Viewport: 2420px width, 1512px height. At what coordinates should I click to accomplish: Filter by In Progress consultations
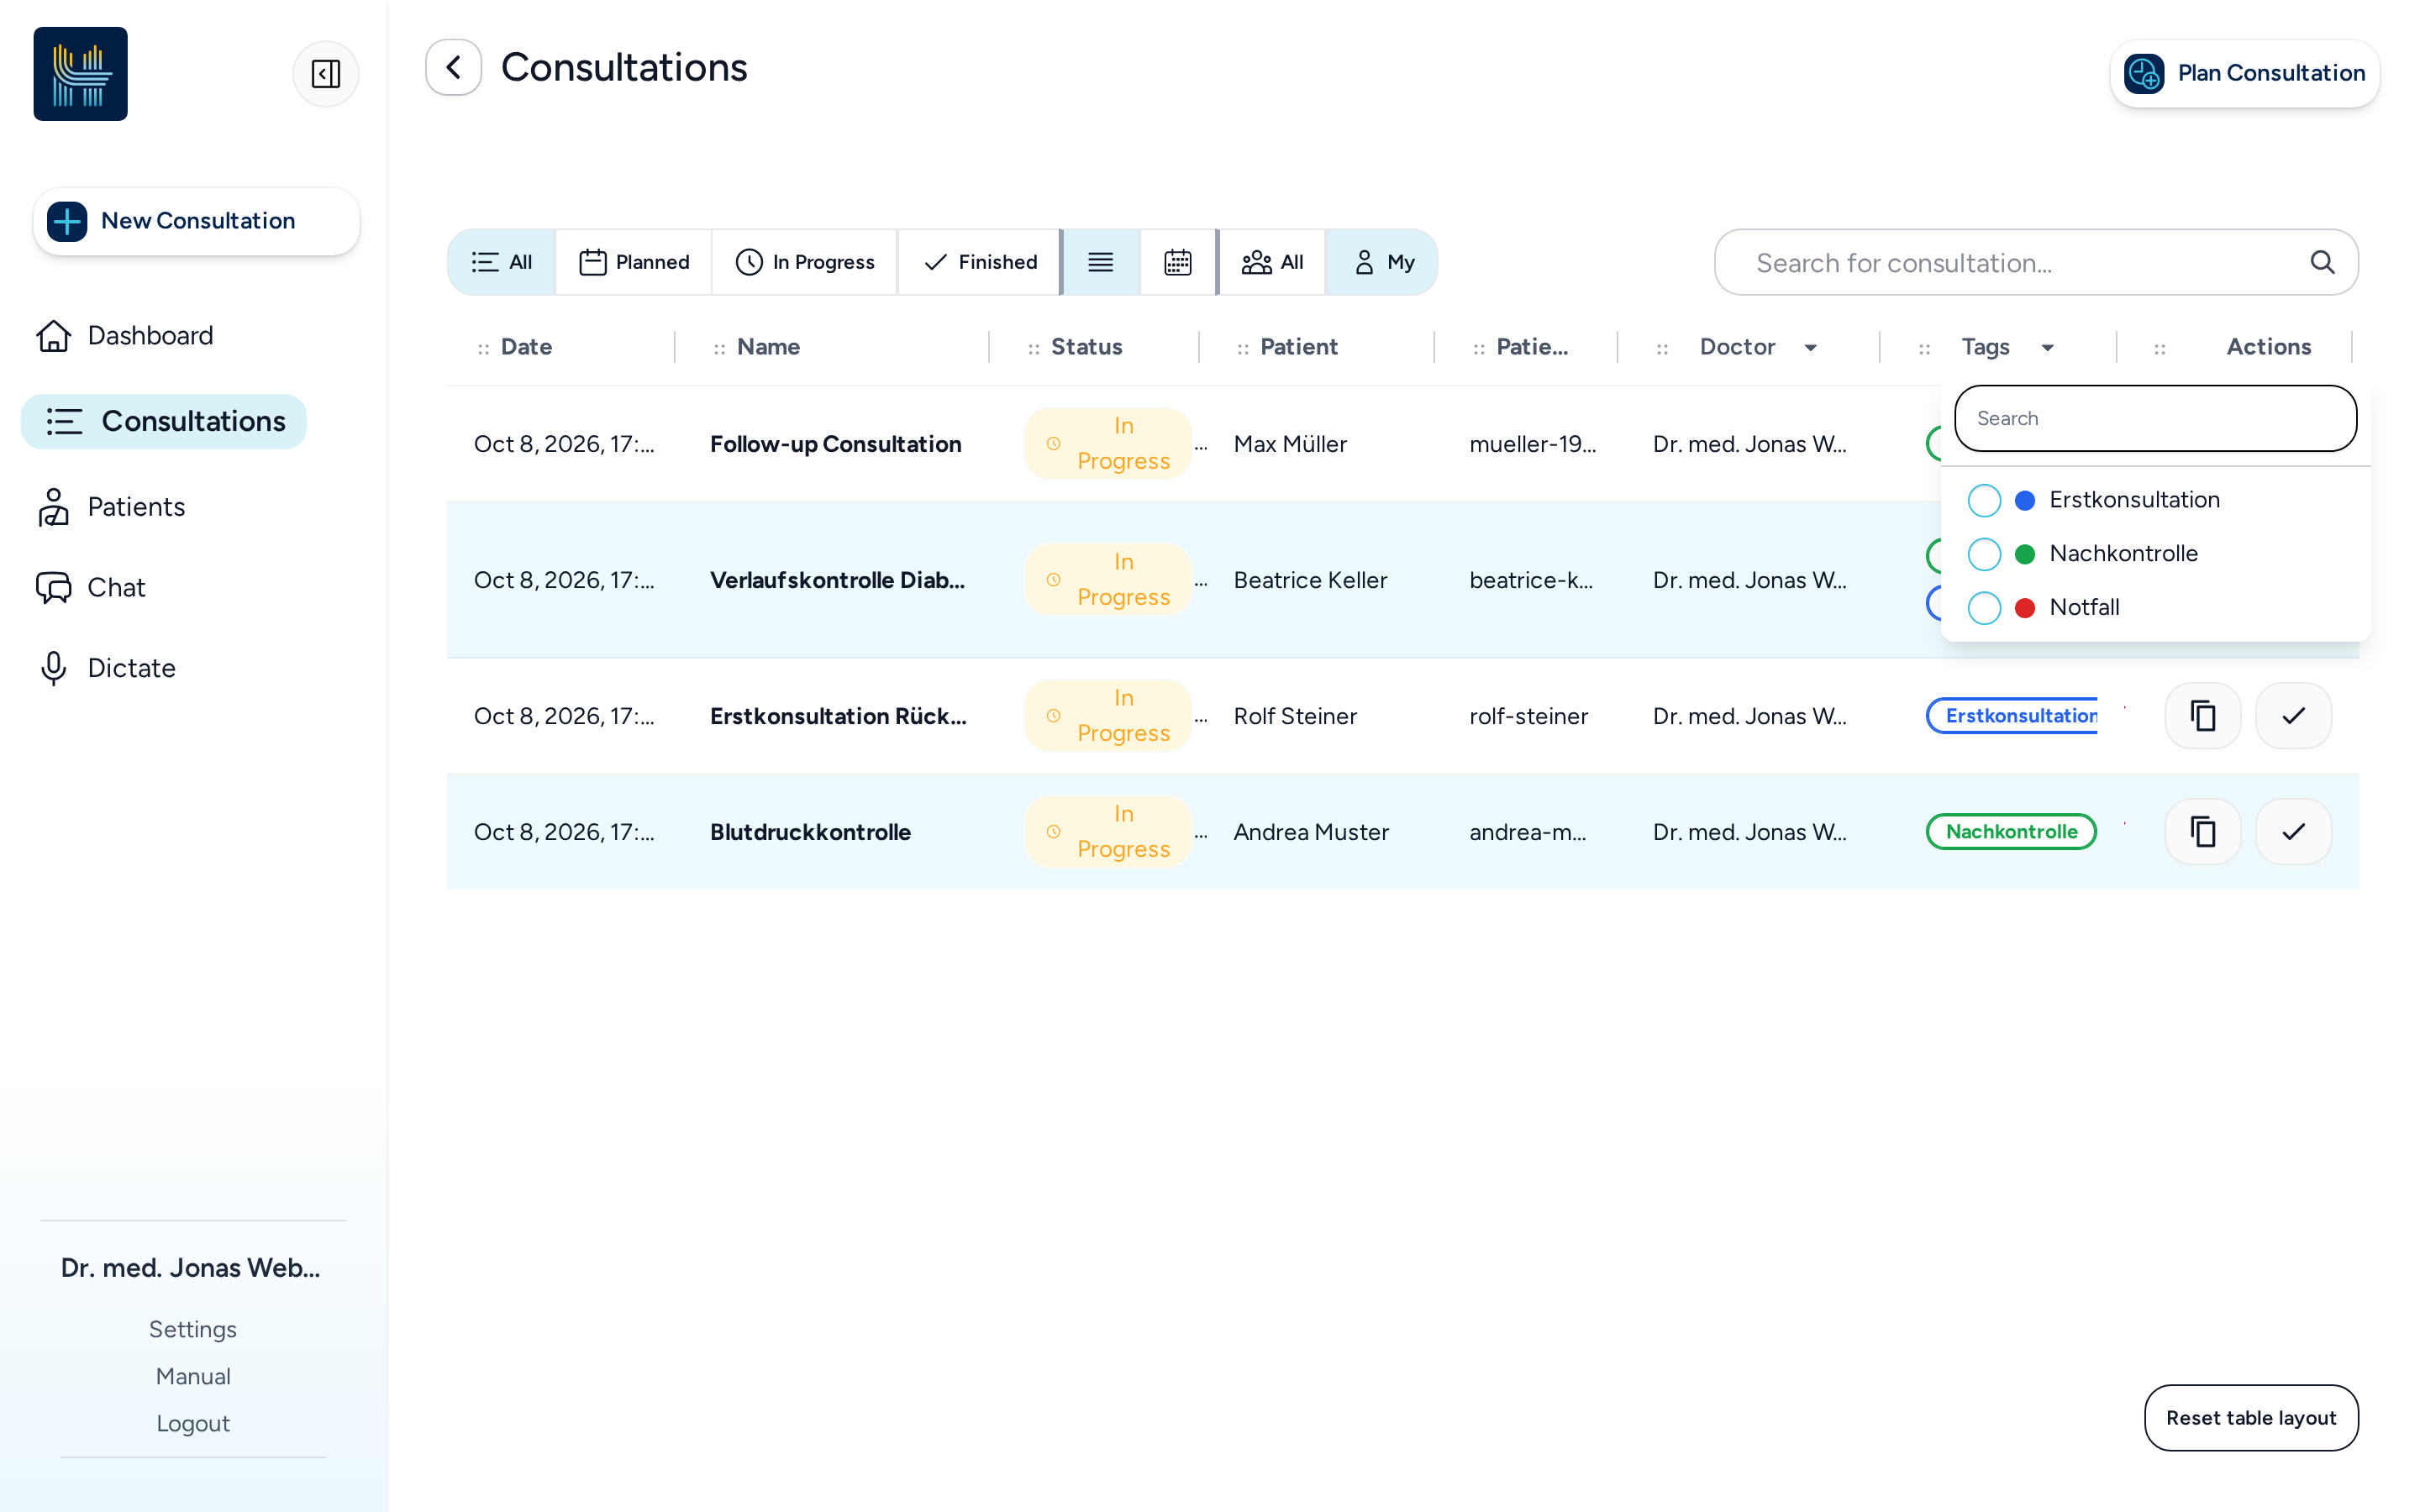point(805,262)
